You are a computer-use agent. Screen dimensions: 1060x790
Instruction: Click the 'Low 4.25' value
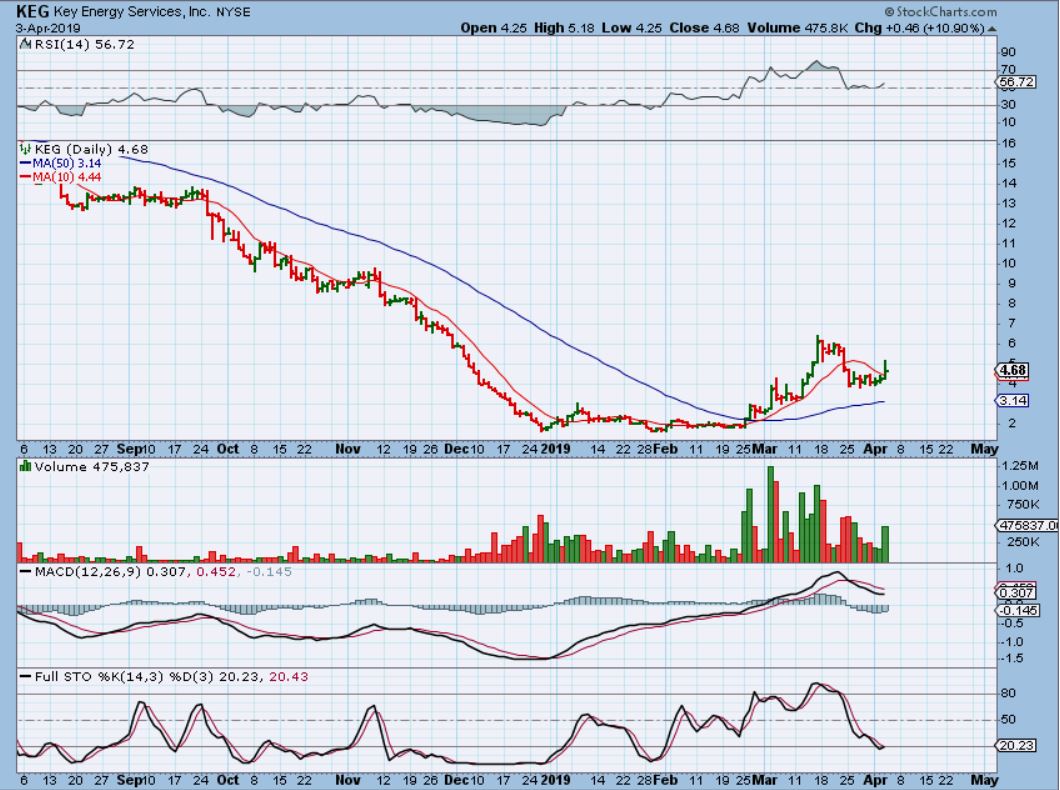[631, 28]
